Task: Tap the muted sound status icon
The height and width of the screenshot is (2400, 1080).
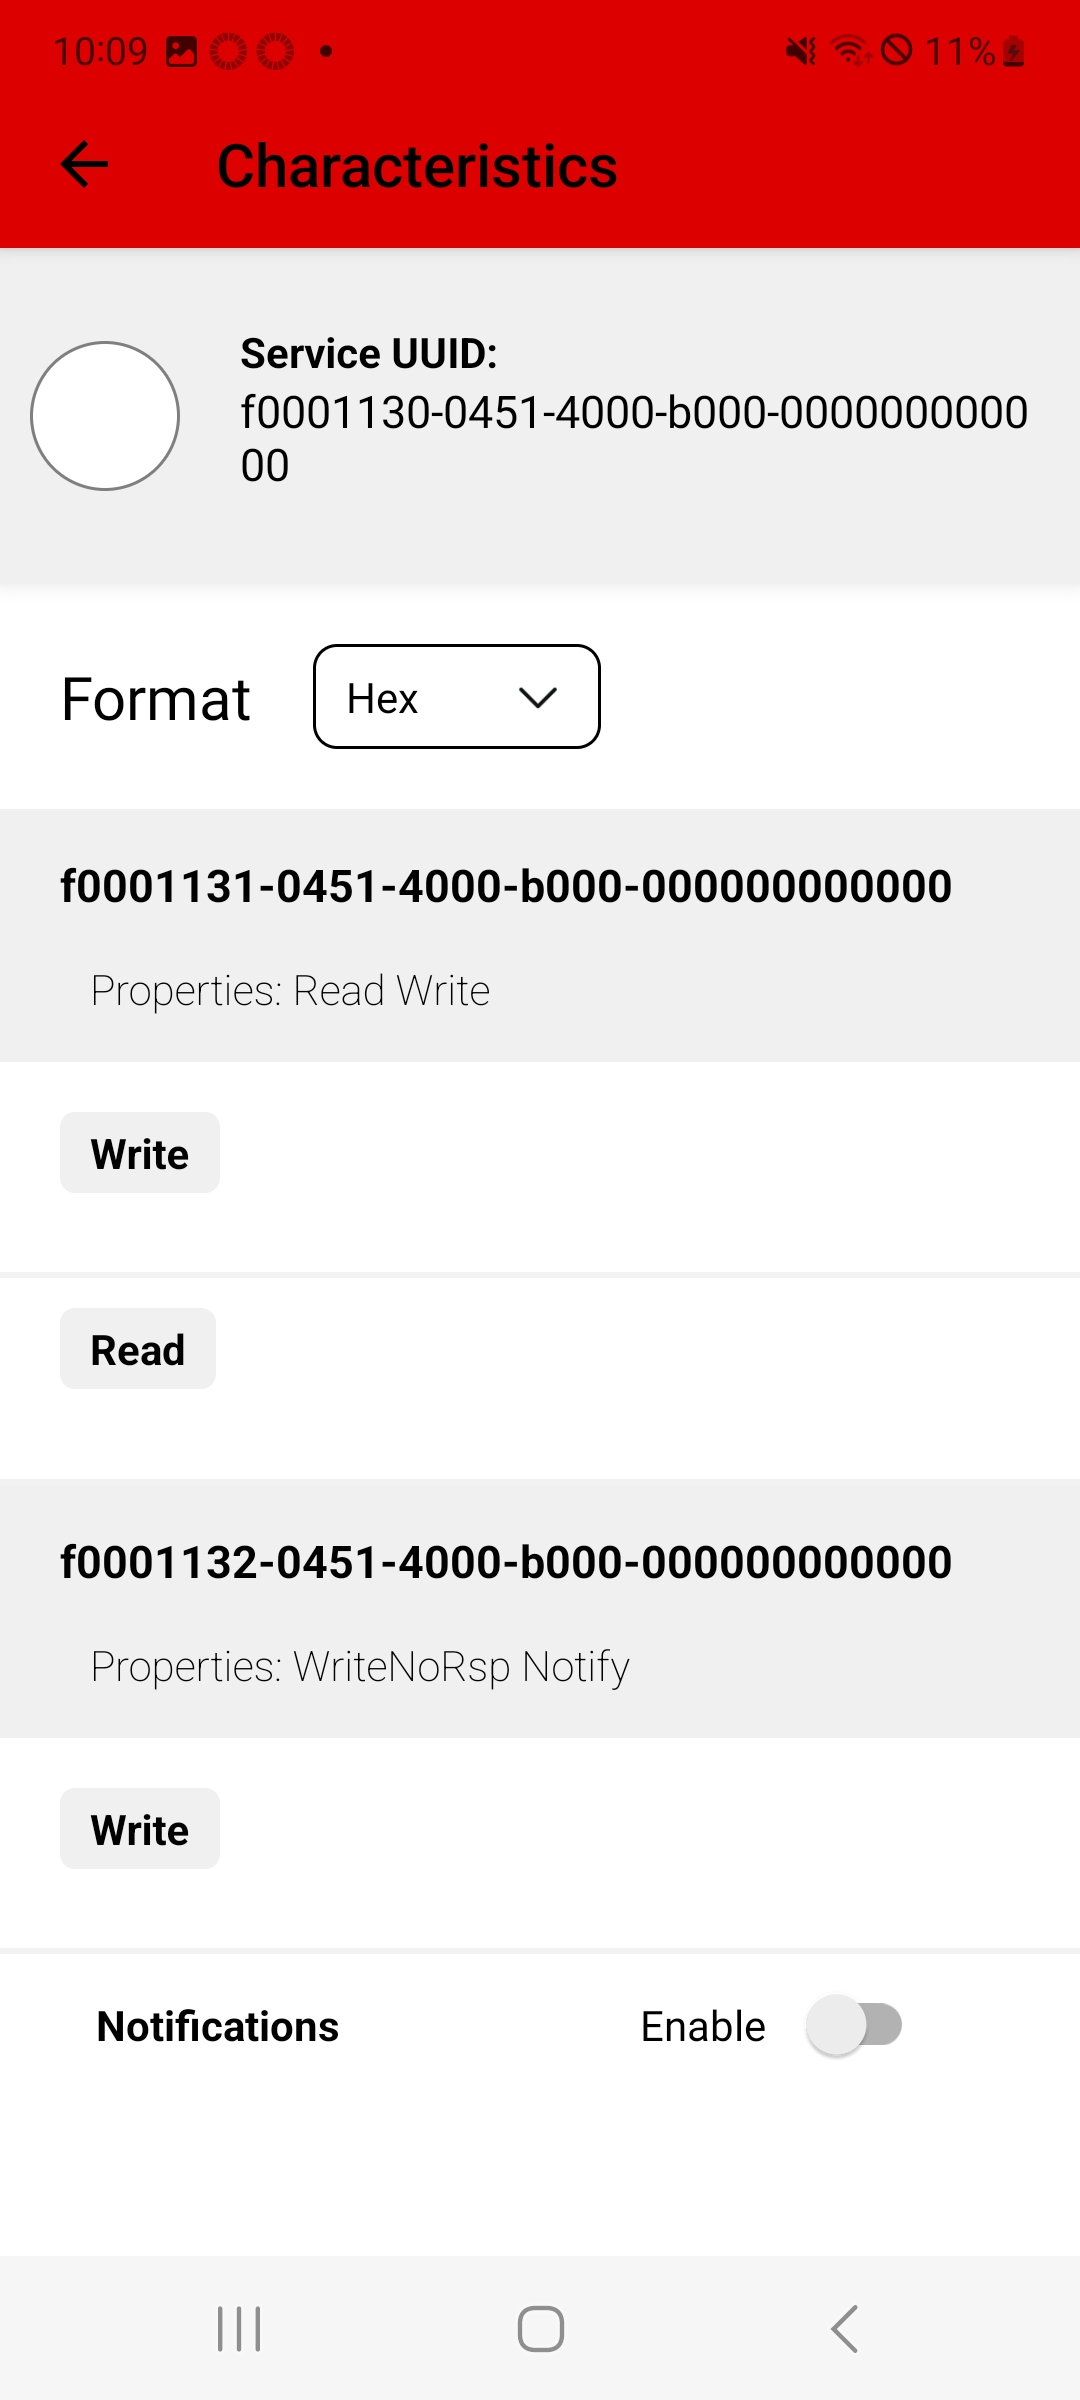Action: click(800, 50)
